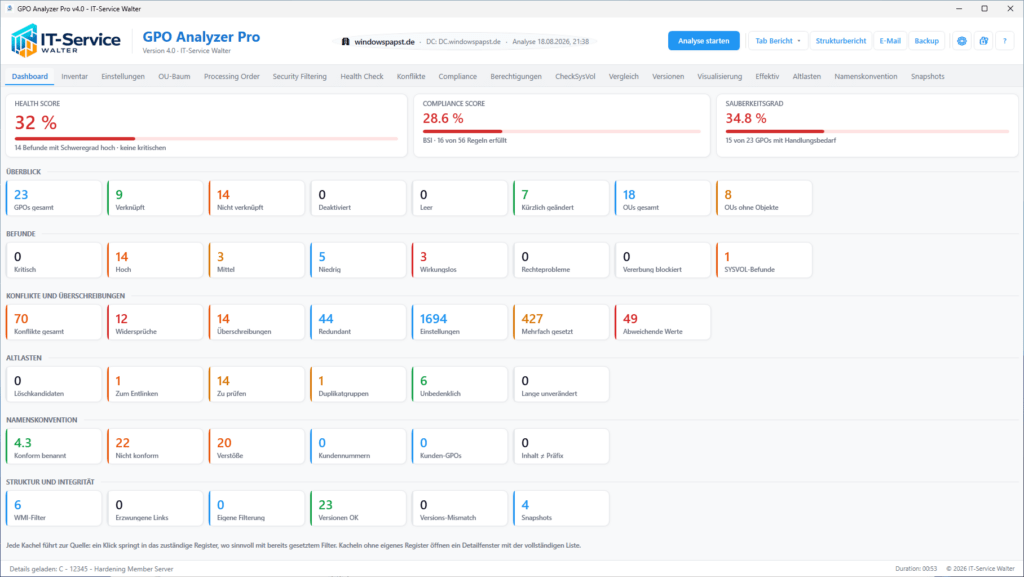Open the Snapshots tile showing 4
This screenshot has height=577, width=1024.
tap(561, 508)
